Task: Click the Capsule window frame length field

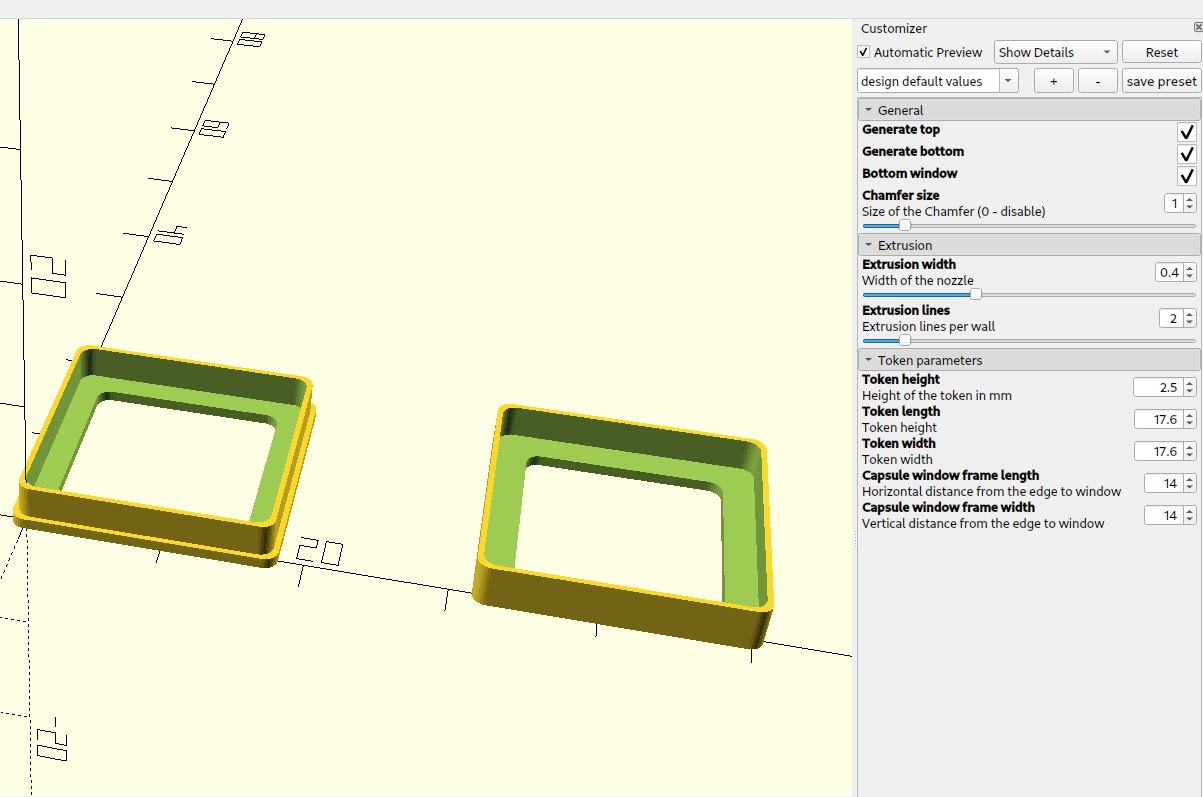Action: (1162, 483)
